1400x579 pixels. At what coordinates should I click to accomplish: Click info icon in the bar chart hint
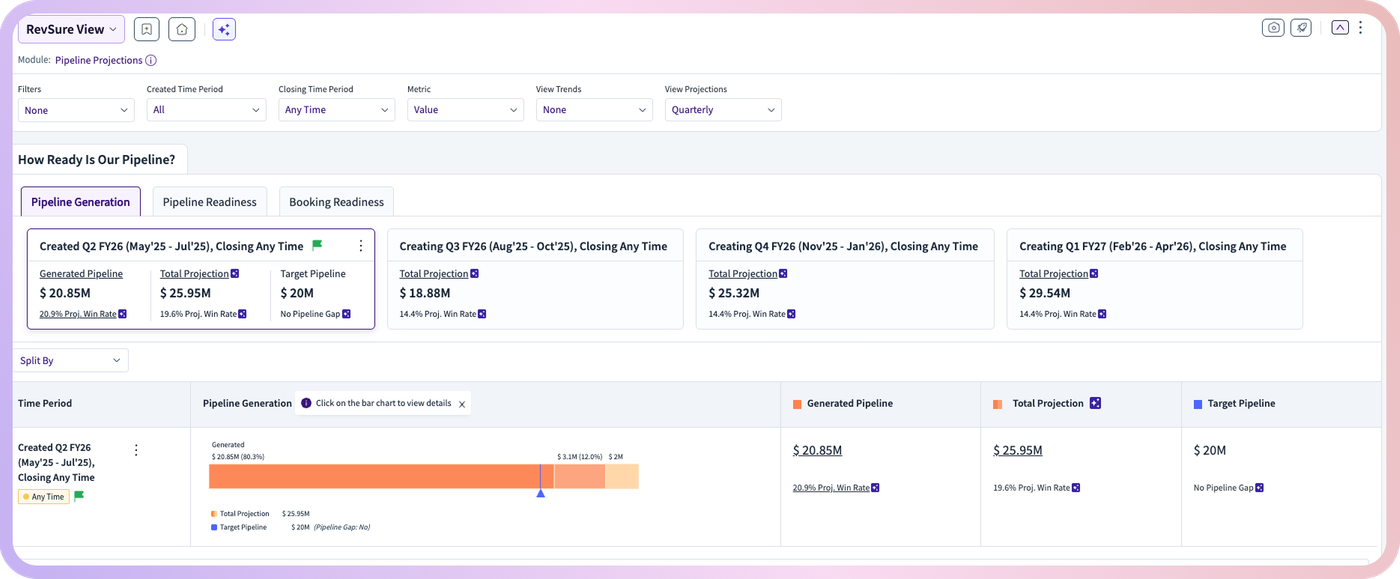(x=306, y=404)
